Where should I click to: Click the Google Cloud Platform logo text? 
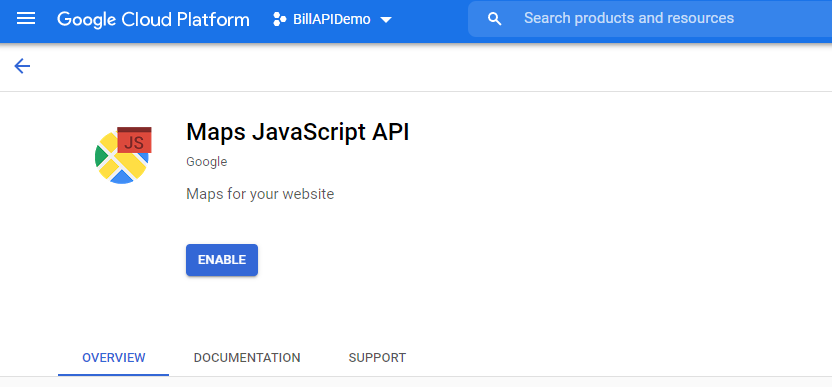coord(153,20)
